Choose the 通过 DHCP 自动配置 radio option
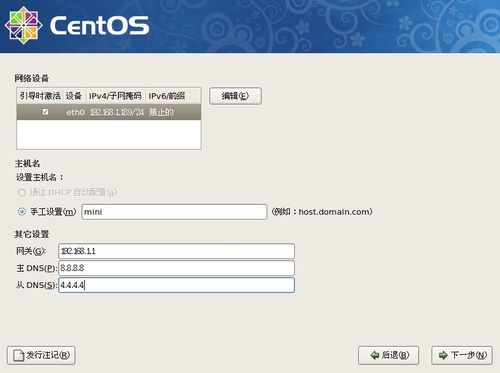The width and height of the screenshot is (500, 373). click(x=22, y=193)
